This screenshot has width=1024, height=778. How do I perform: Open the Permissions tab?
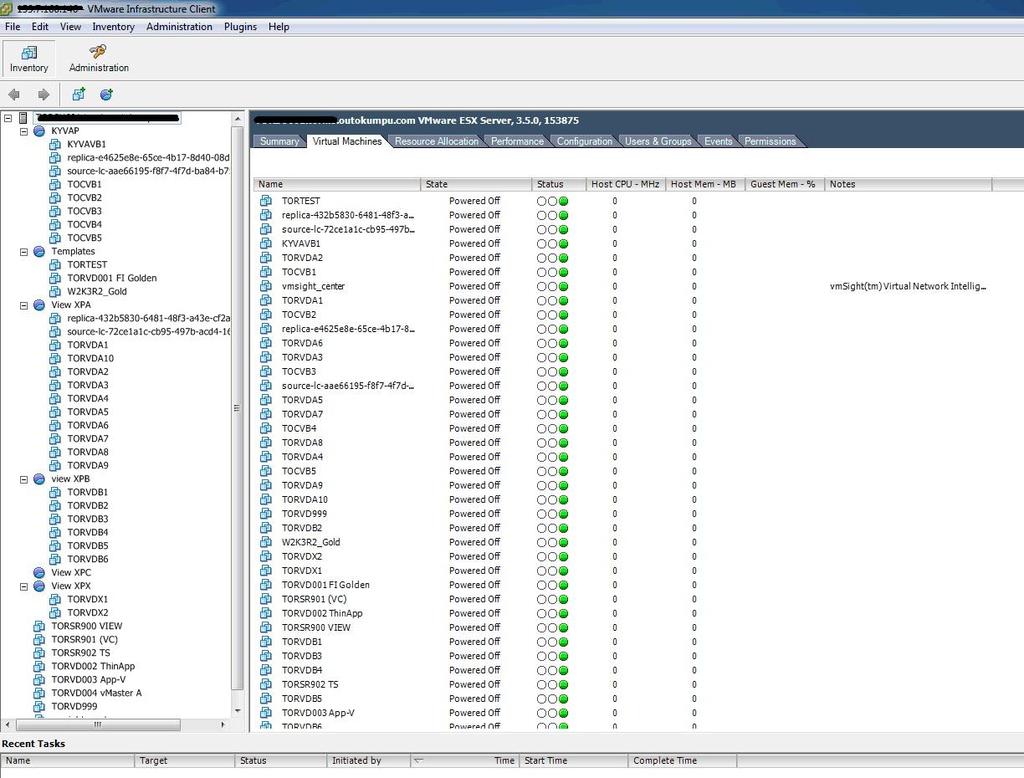[x=770, y=141]
